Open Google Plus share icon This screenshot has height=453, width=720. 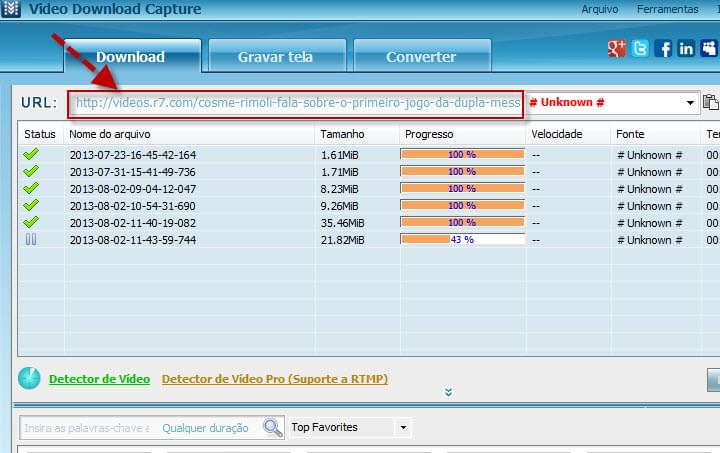pos(617,48)
